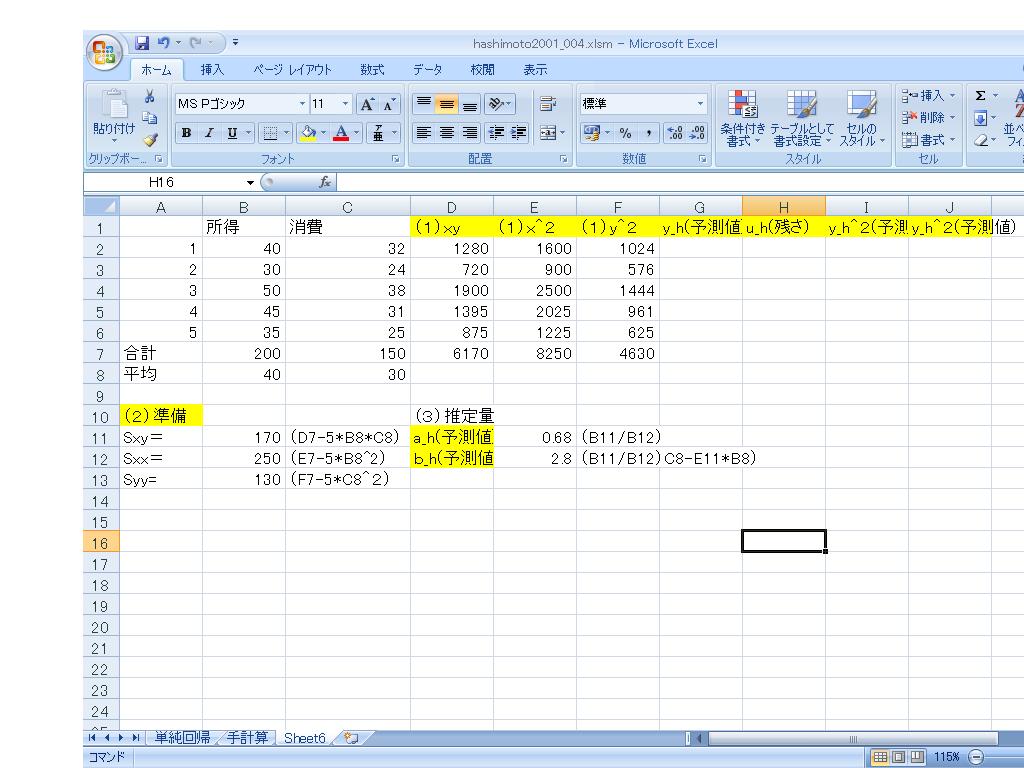The width and height of the screenshot is (1024, 768).
Task: Align cell text to the right
Action: [x=470, y=133]
